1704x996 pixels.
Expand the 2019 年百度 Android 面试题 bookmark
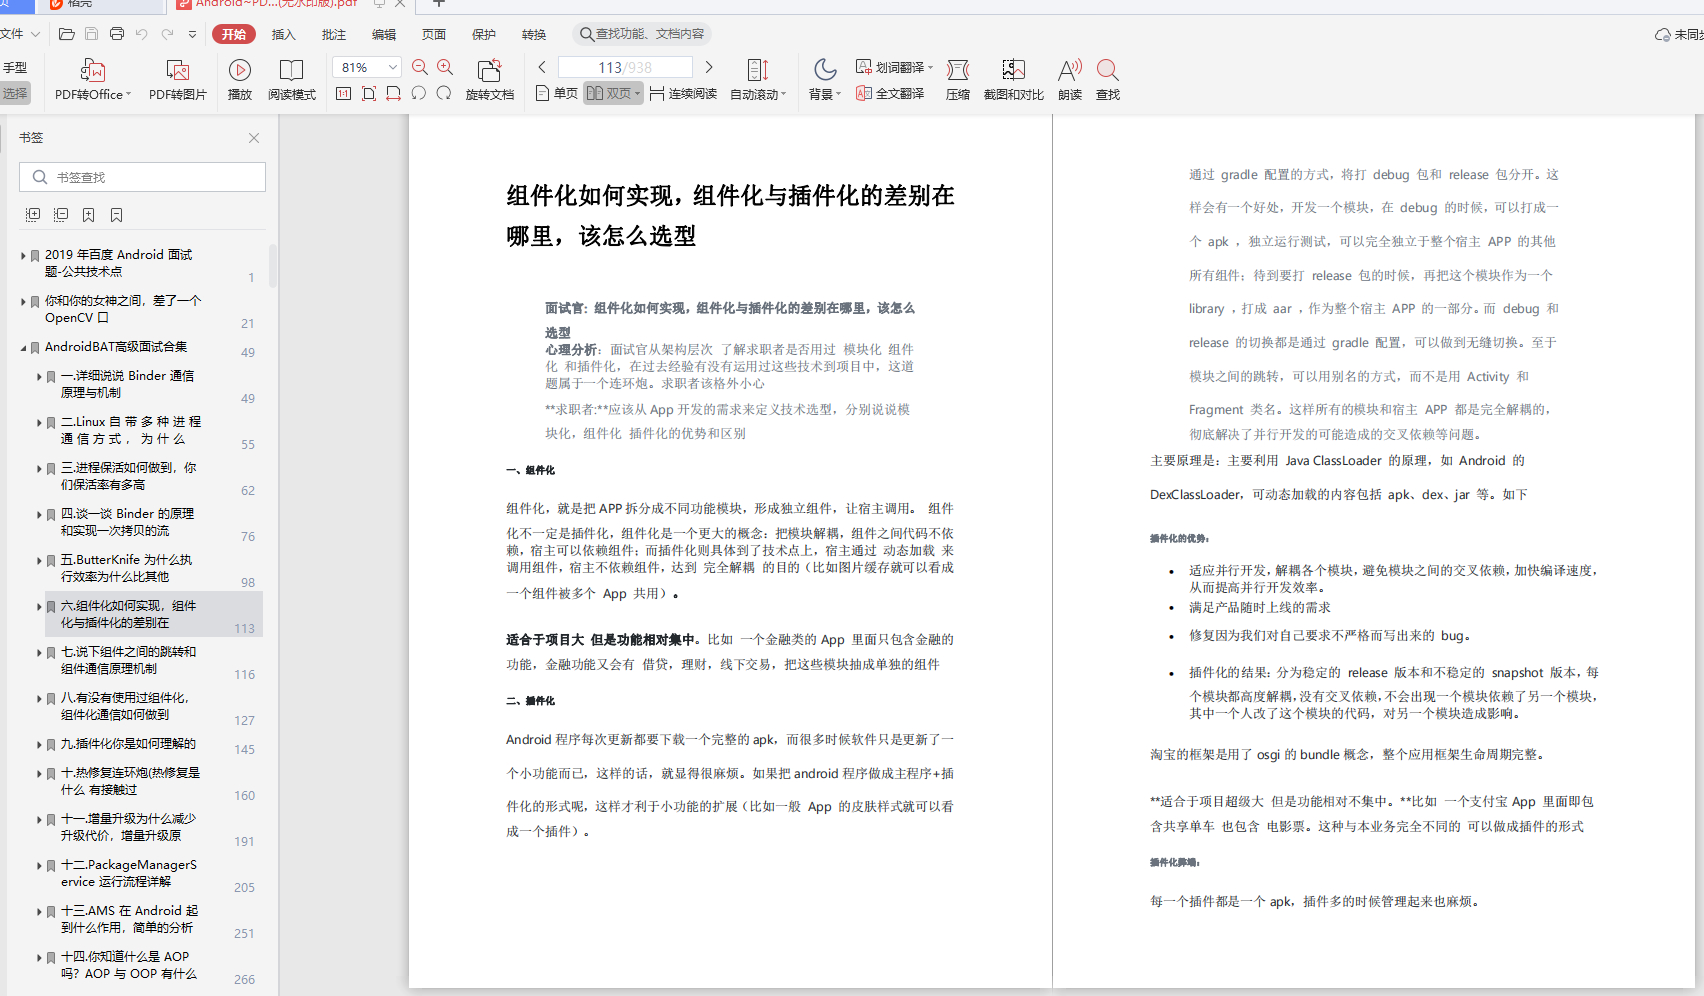pyautogui.click(x=23, y=256)
